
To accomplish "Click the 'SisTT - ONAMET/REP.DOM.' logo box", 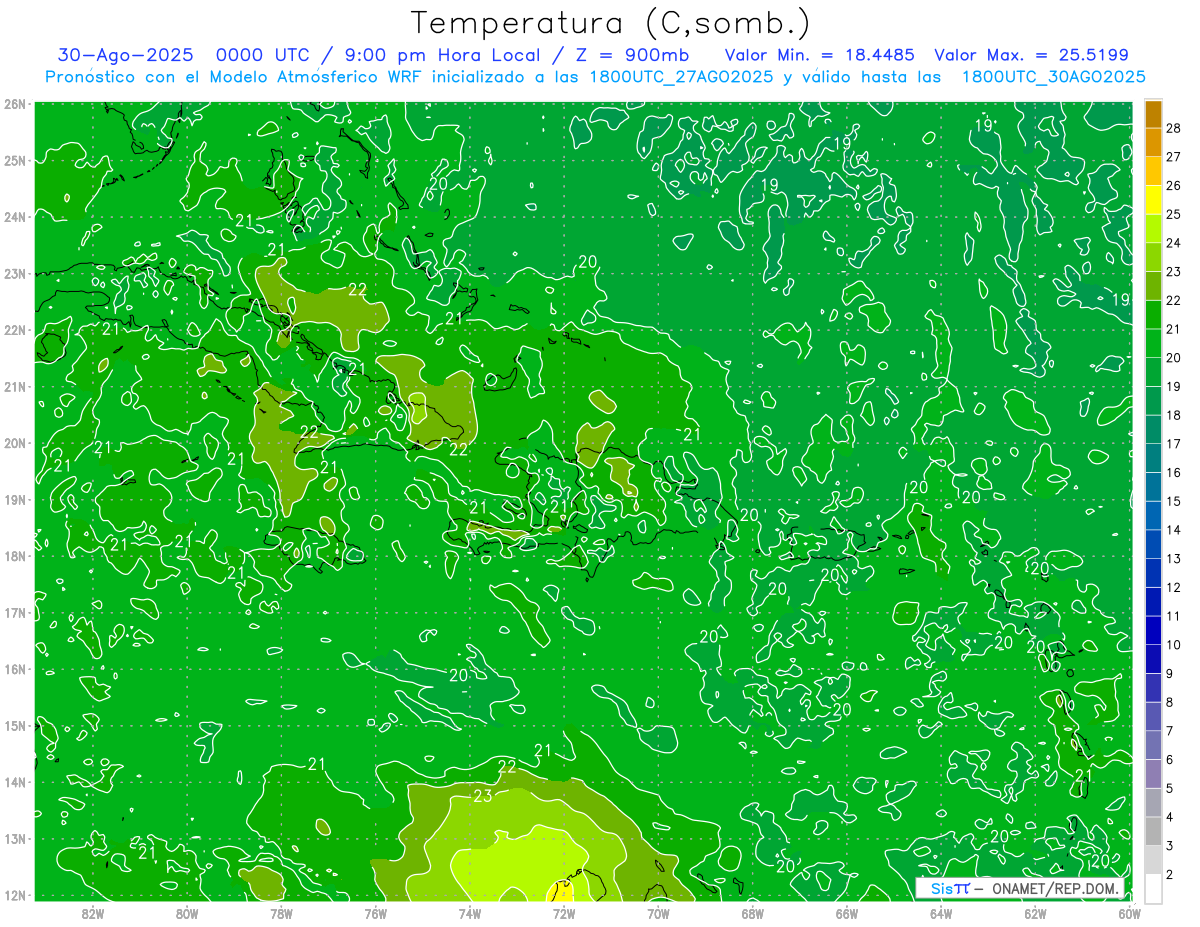I will pos(1020,888).
